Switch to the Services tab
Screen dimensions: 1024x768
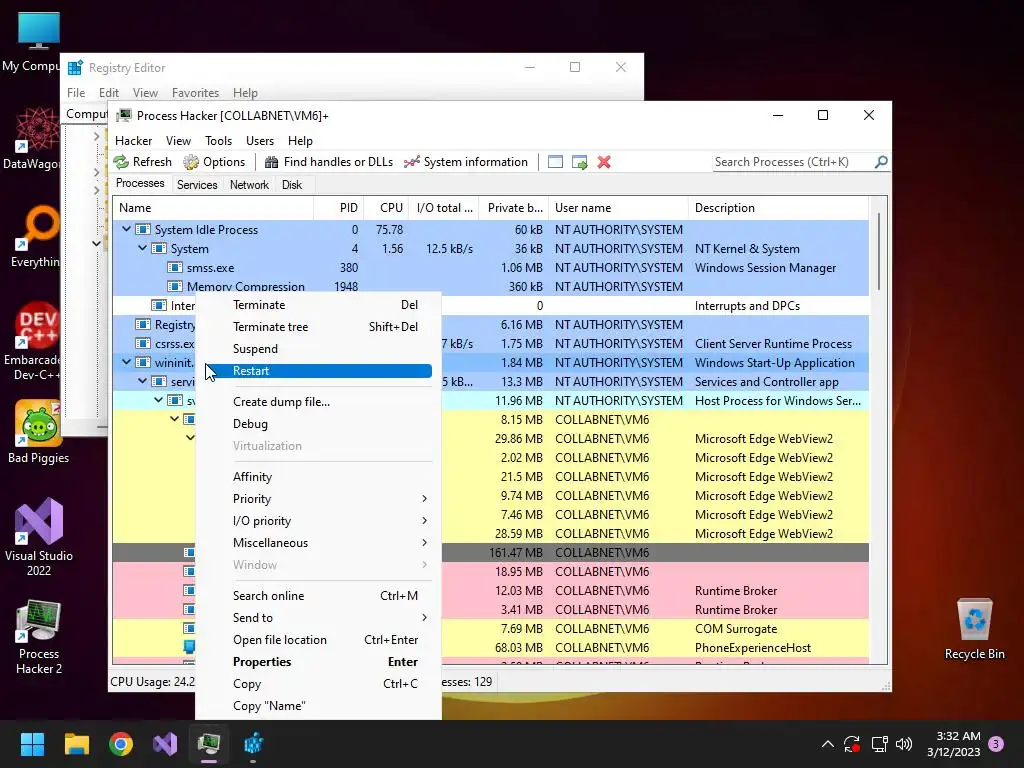[197, 185]
